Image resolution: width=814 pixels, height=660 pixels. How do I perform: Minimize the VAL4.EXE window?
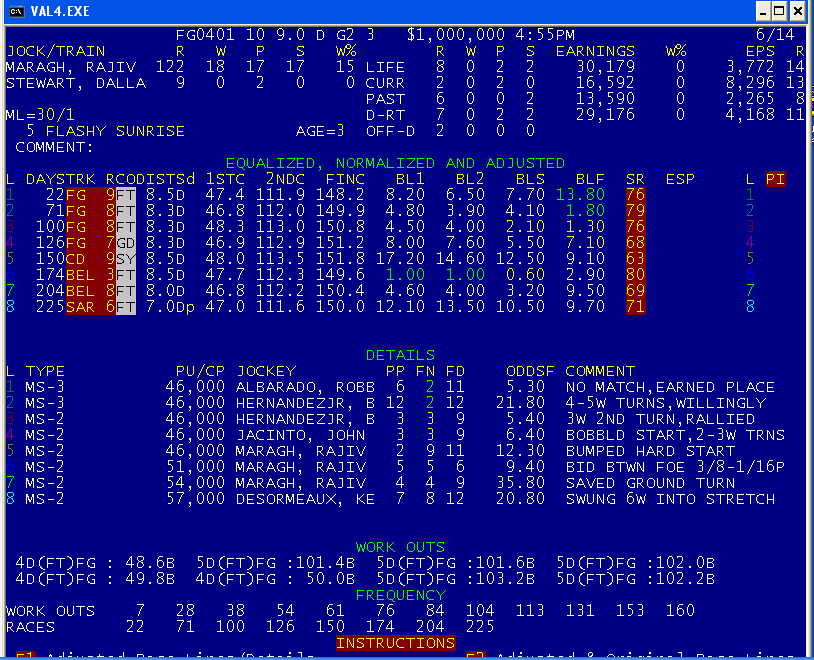[x=763, y=11]
